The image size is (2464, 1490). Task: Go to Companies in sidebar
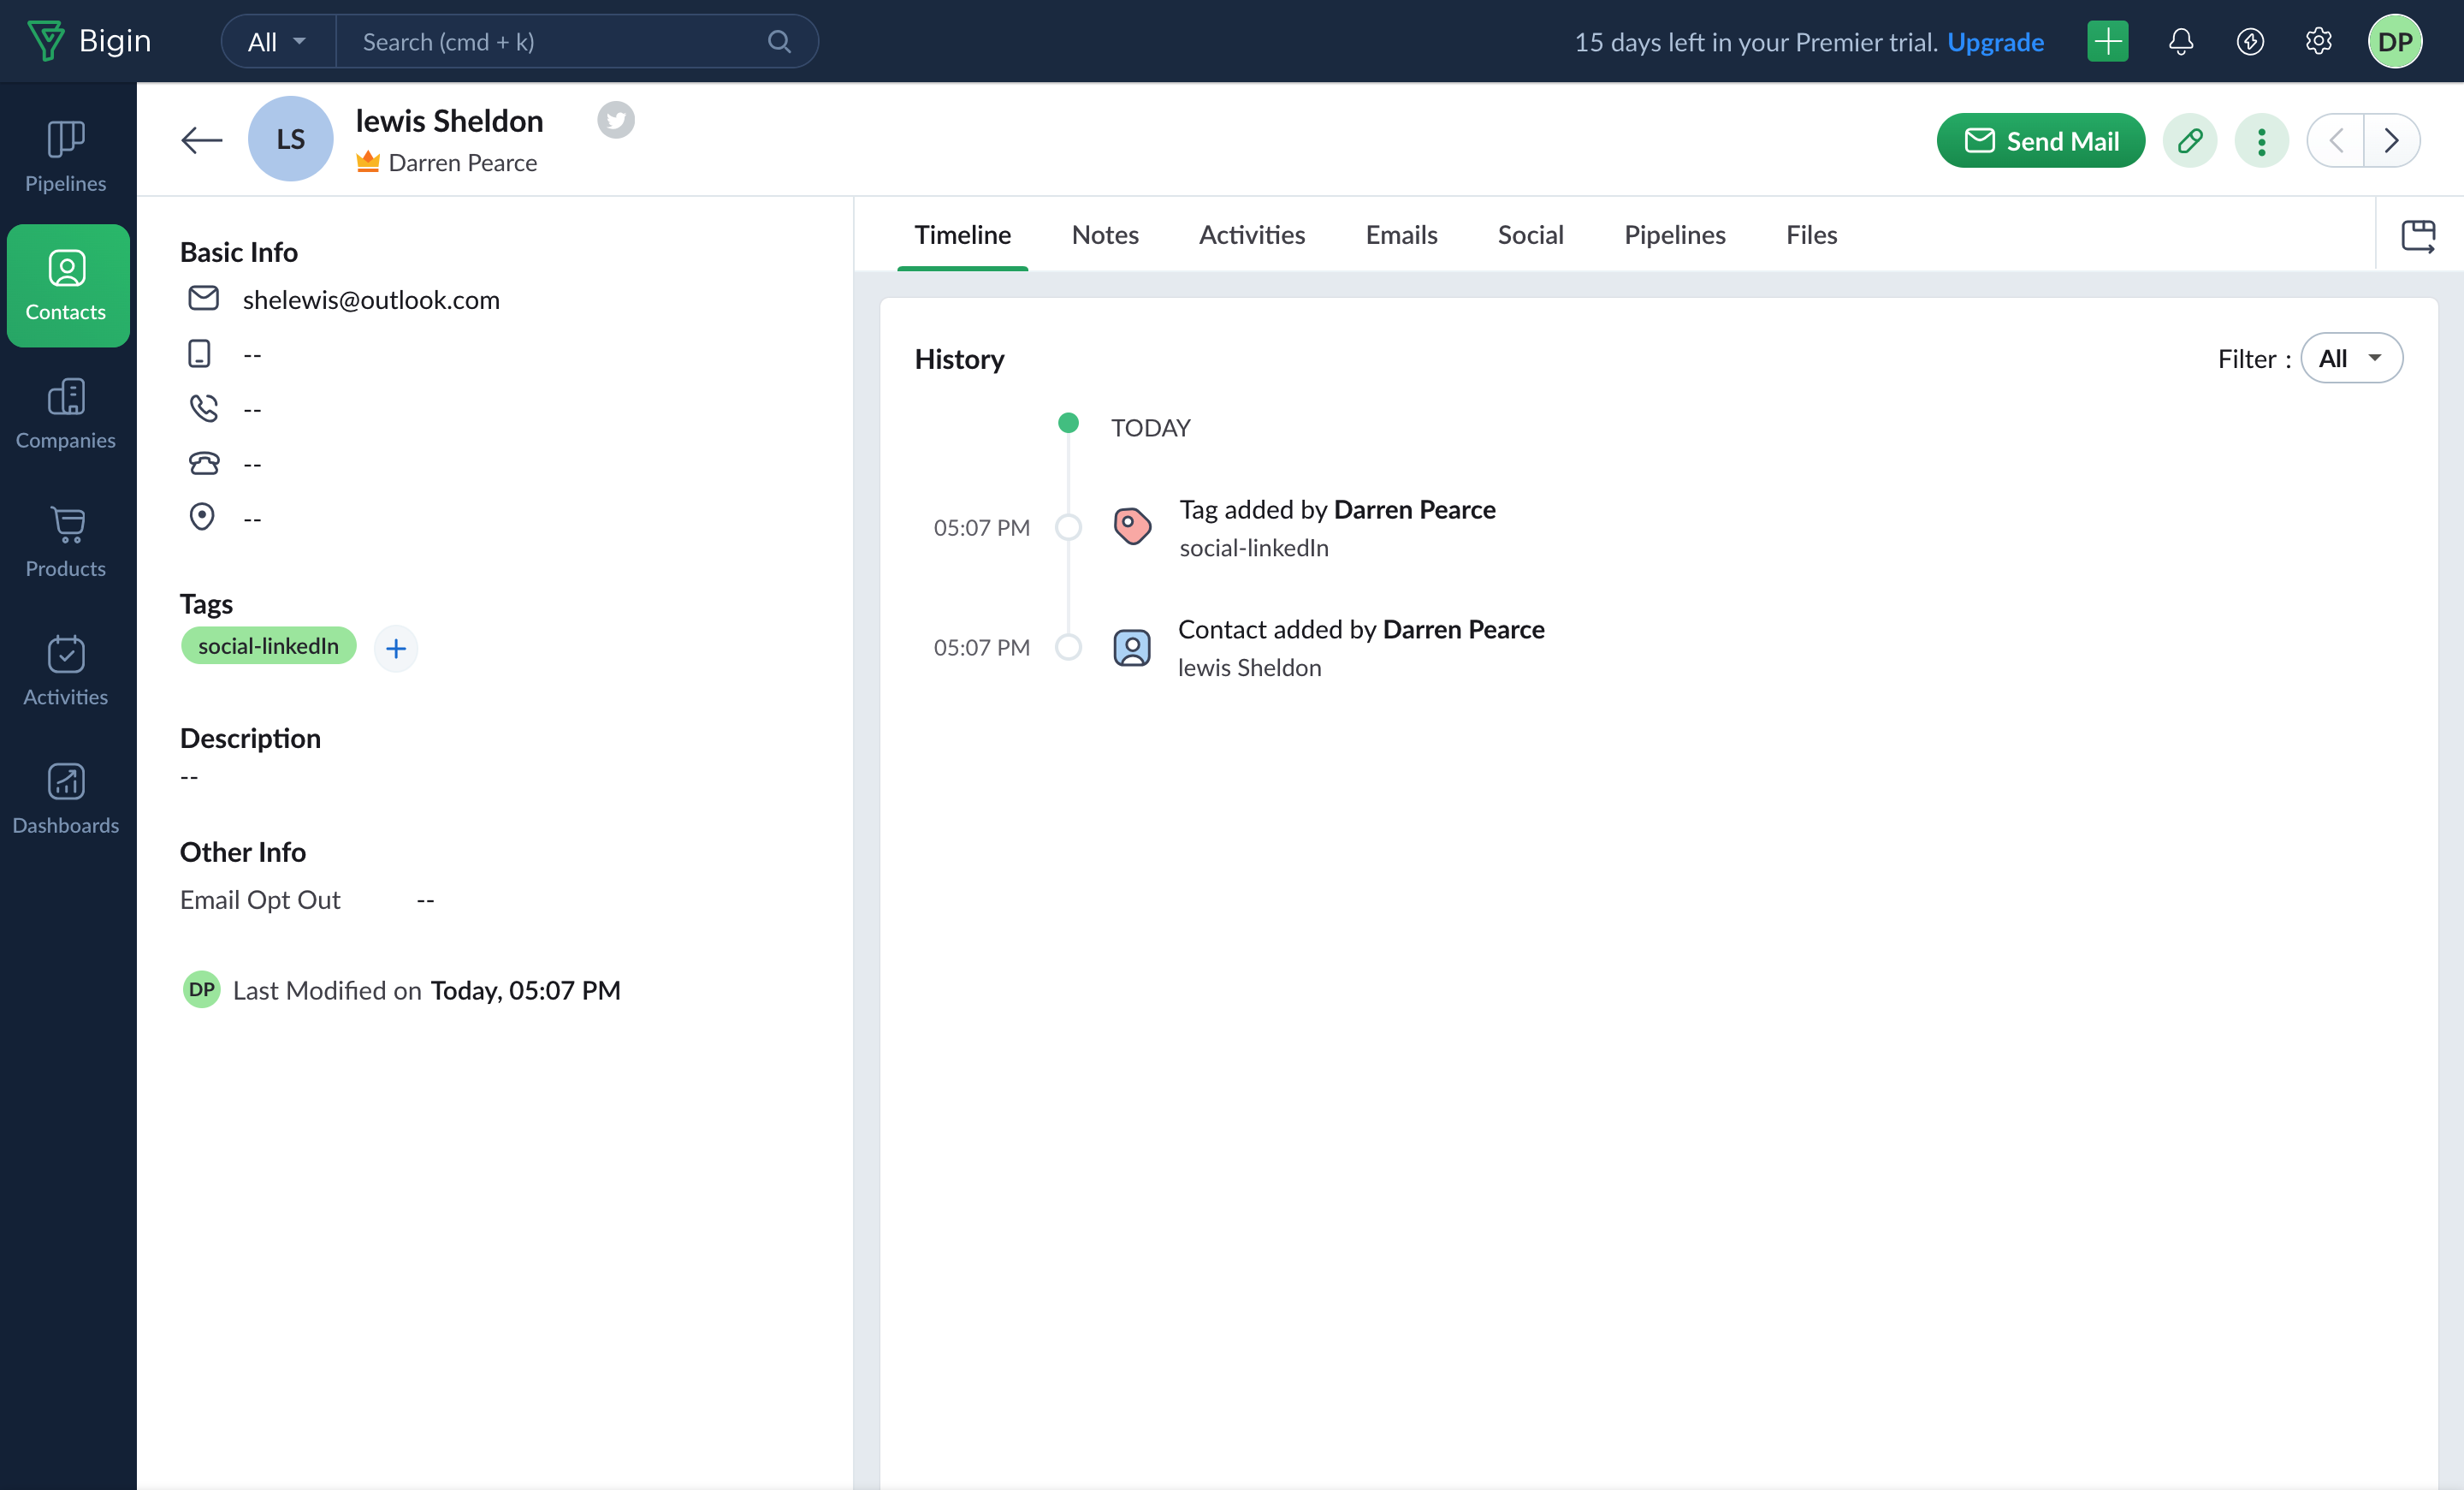pos(66,413)
